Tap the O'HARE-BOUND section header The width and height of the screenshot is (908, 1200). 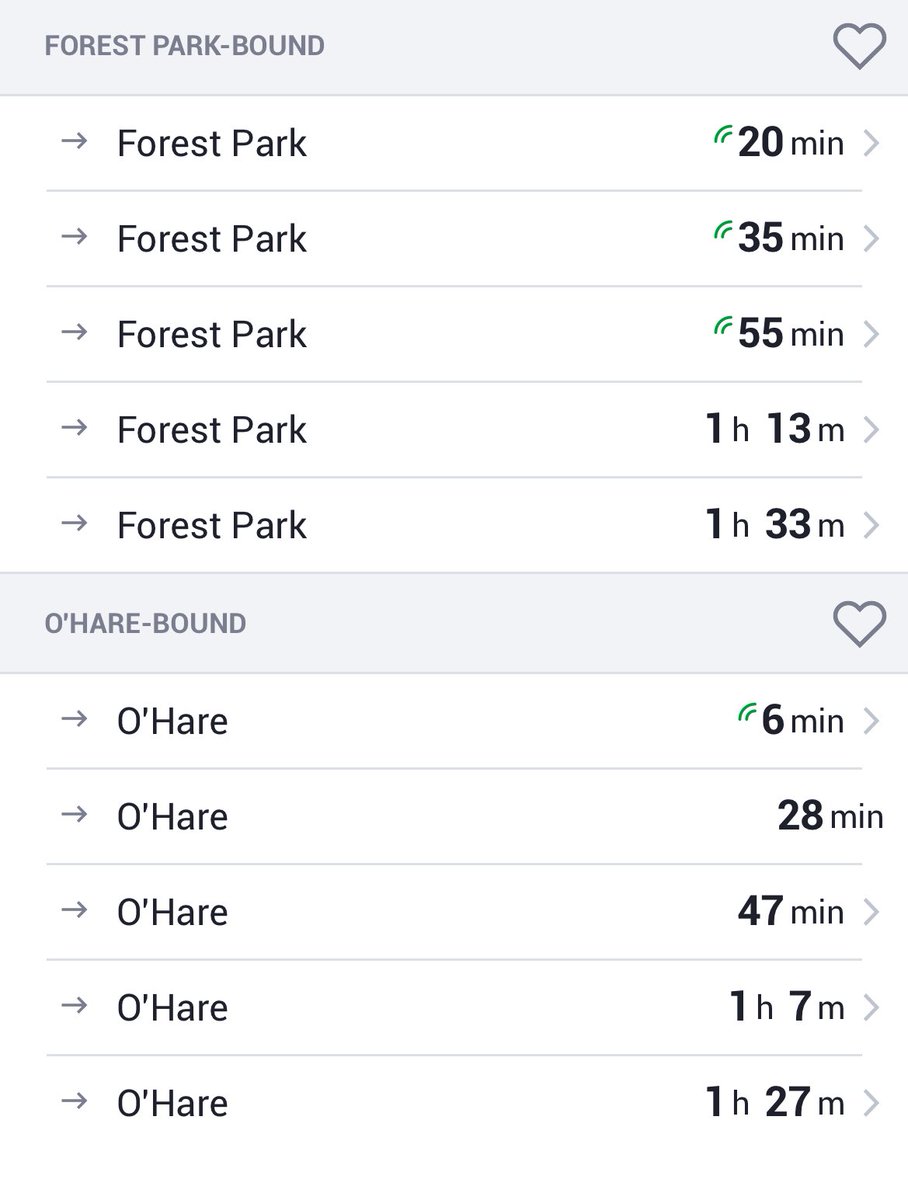pyautogui.click(x=146, y=625)
